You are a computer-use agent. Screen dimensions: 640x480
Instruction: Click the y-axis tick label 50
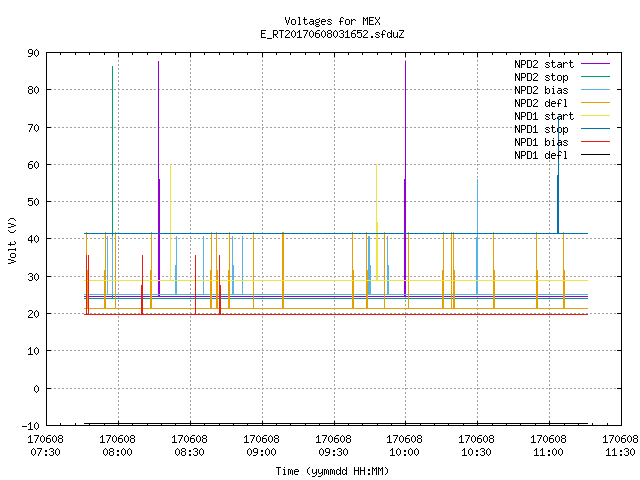[x=33, y=202]
